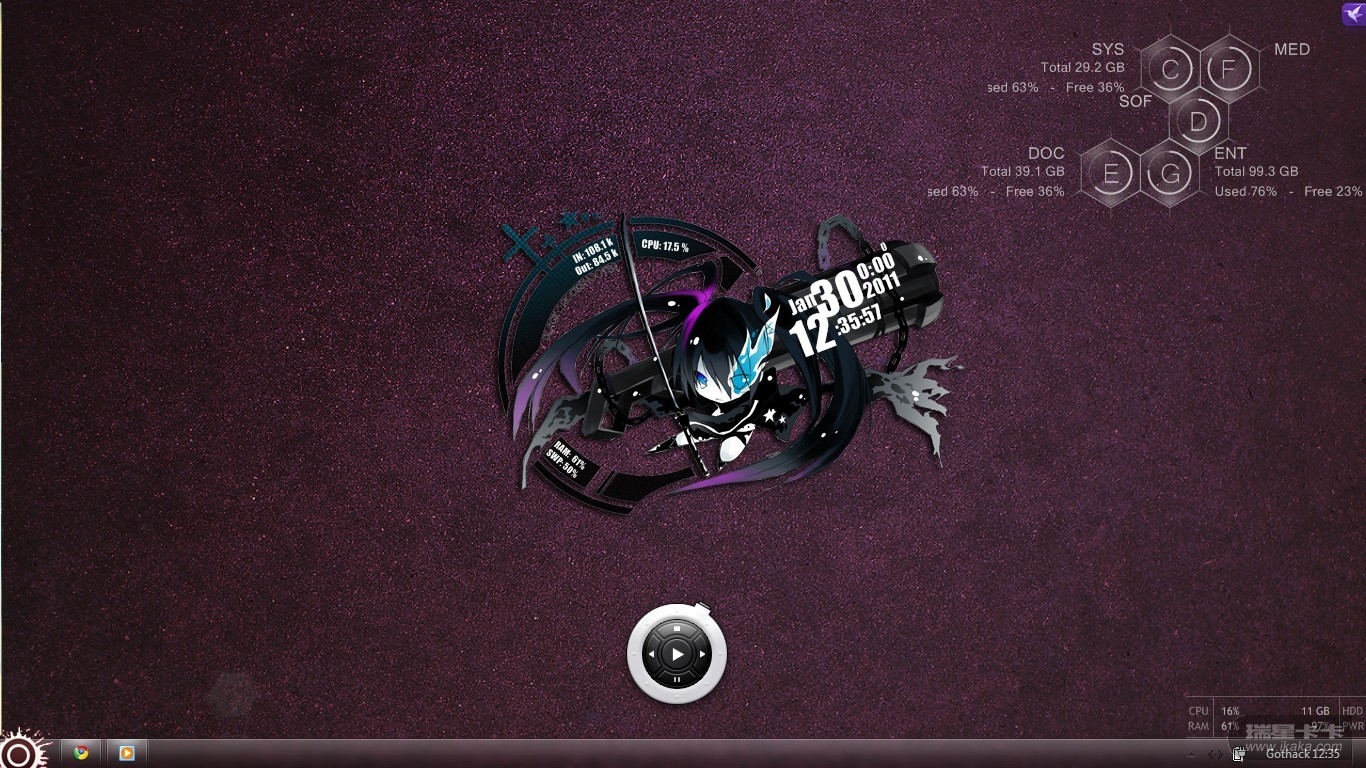Stop playback on the round player widget
1366x768 pixels.
coord(677,629)
